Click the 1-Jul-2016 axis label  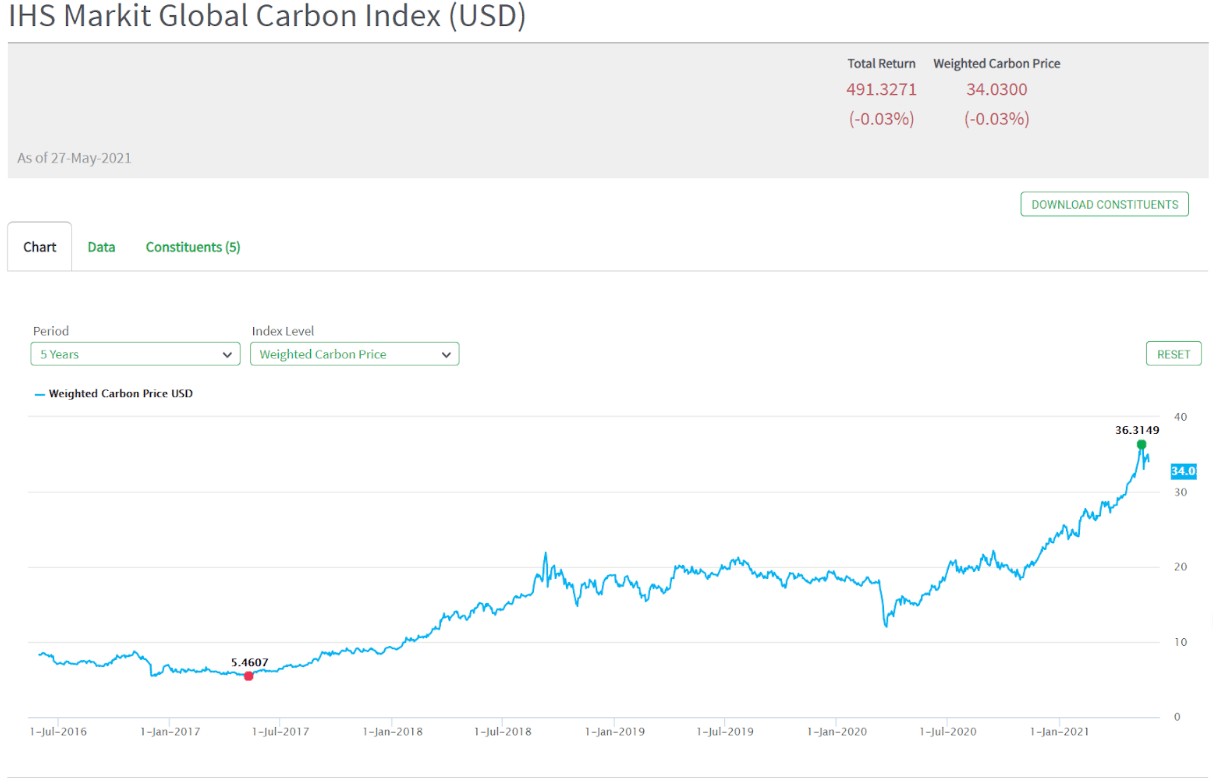tap(58, 731)
